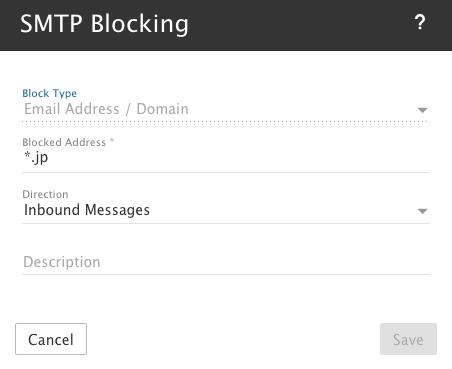Viewport: 452px width, 369px height.
Task: Cancel the SMTP Blocking dialog
Action: click(51, 339)
